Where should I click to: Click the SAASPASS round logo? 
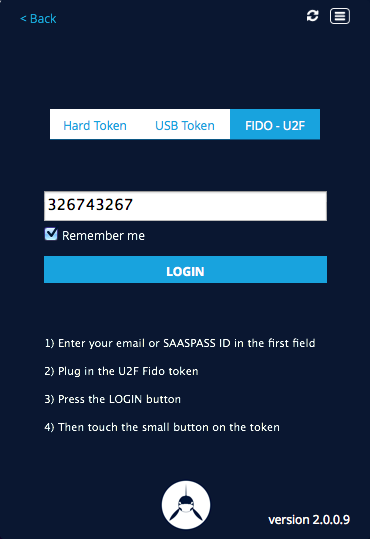tap(186, 505)
